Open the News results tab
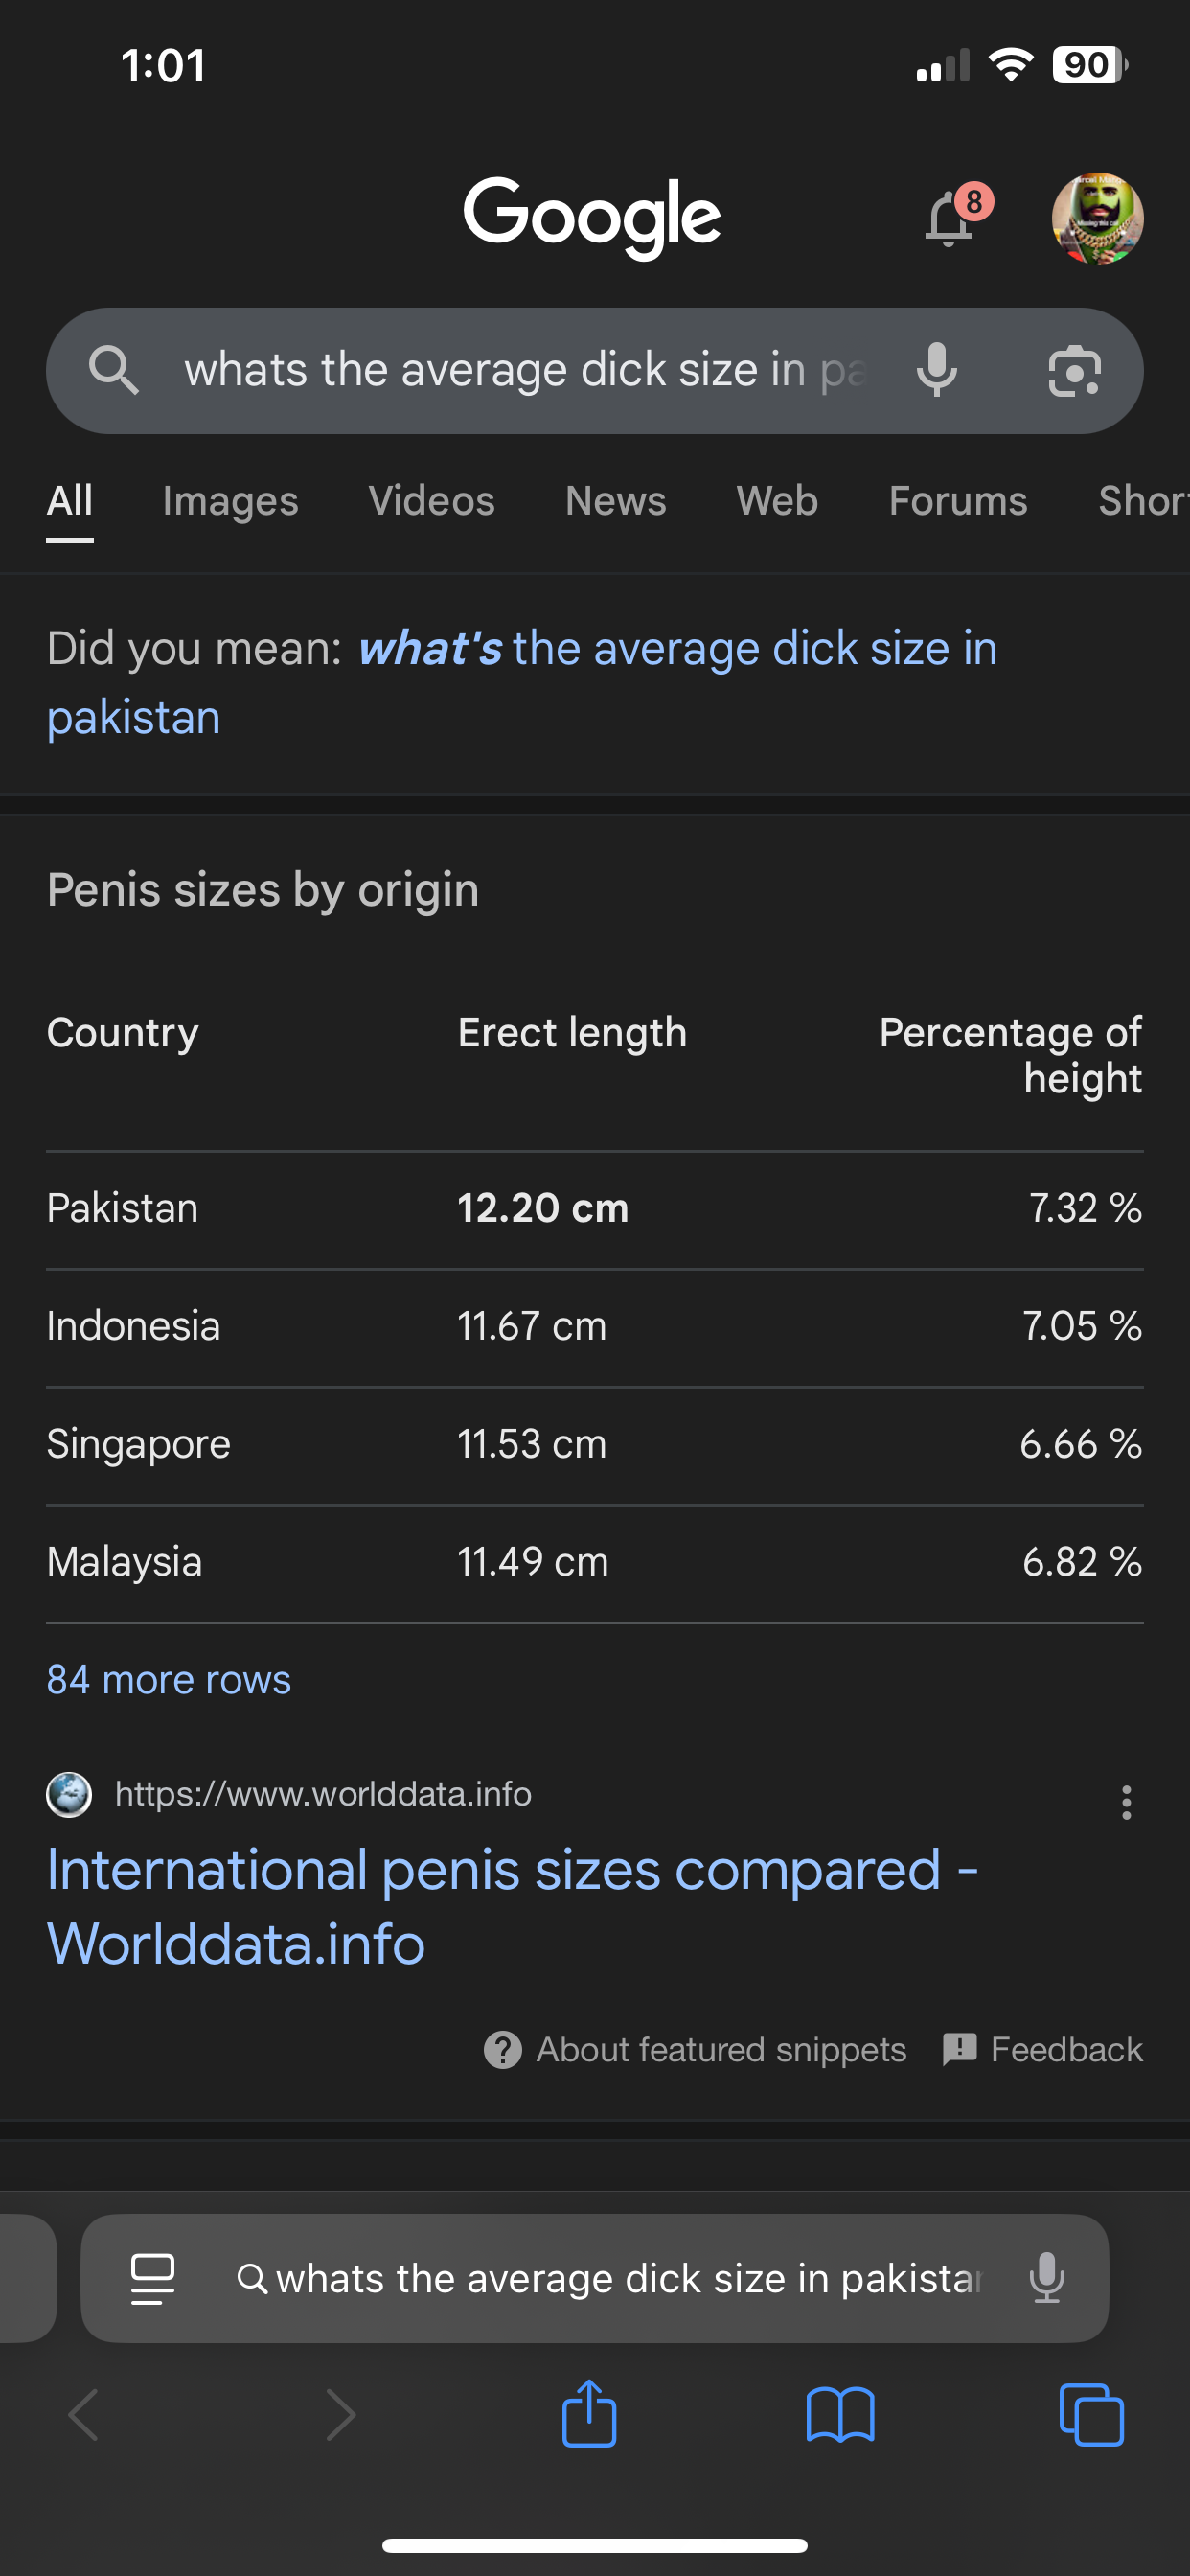 (x=615, y=501)
